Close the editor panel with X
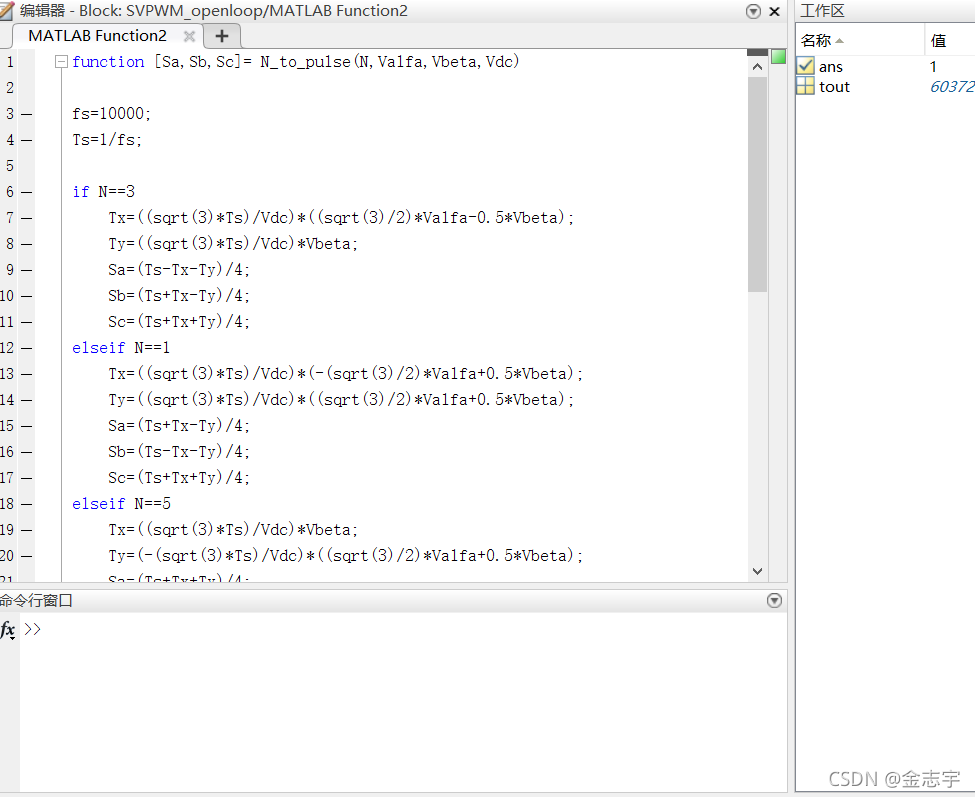Screen dimensions: 975x797 point(775,11)
